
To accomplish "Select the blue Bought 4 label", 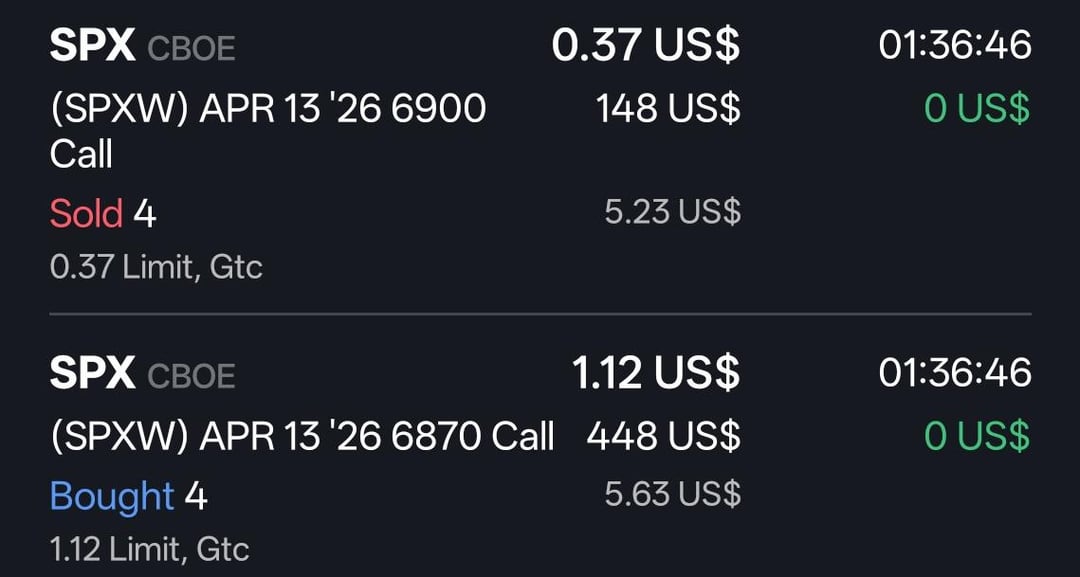I will click(128, 496).
